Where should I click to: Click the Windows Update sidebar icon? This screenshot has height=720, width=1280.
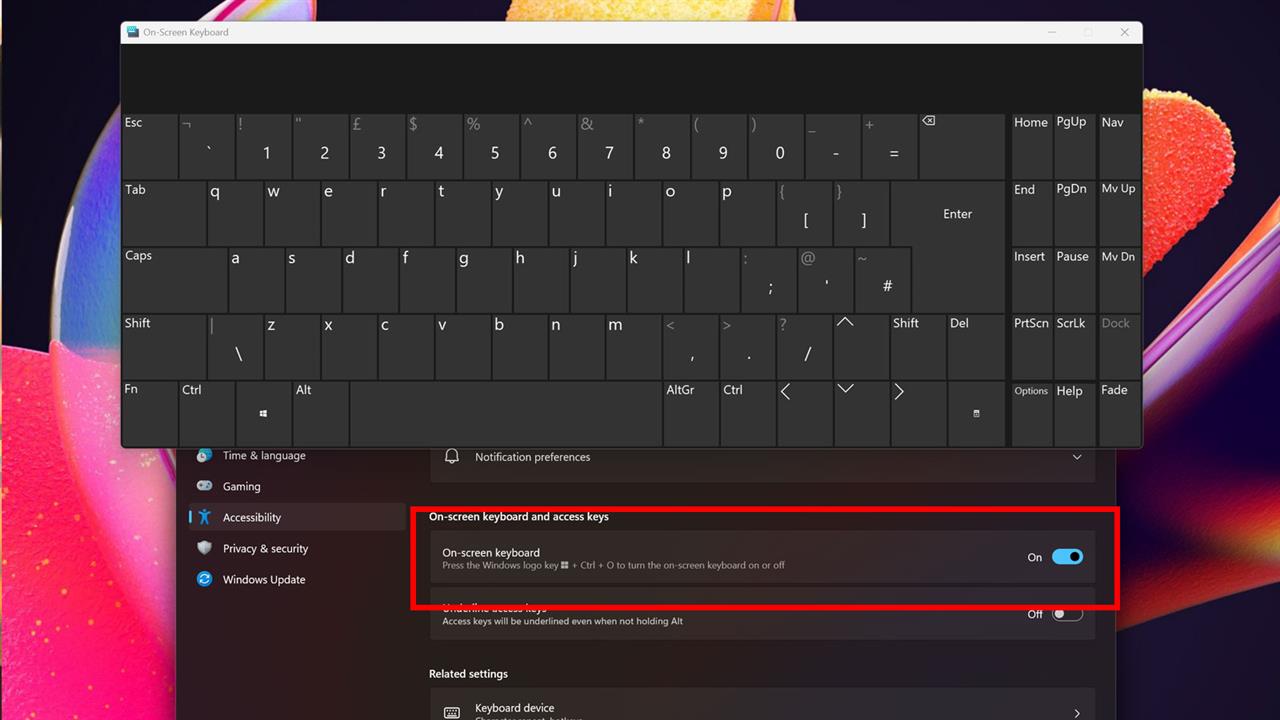point(204,579)
